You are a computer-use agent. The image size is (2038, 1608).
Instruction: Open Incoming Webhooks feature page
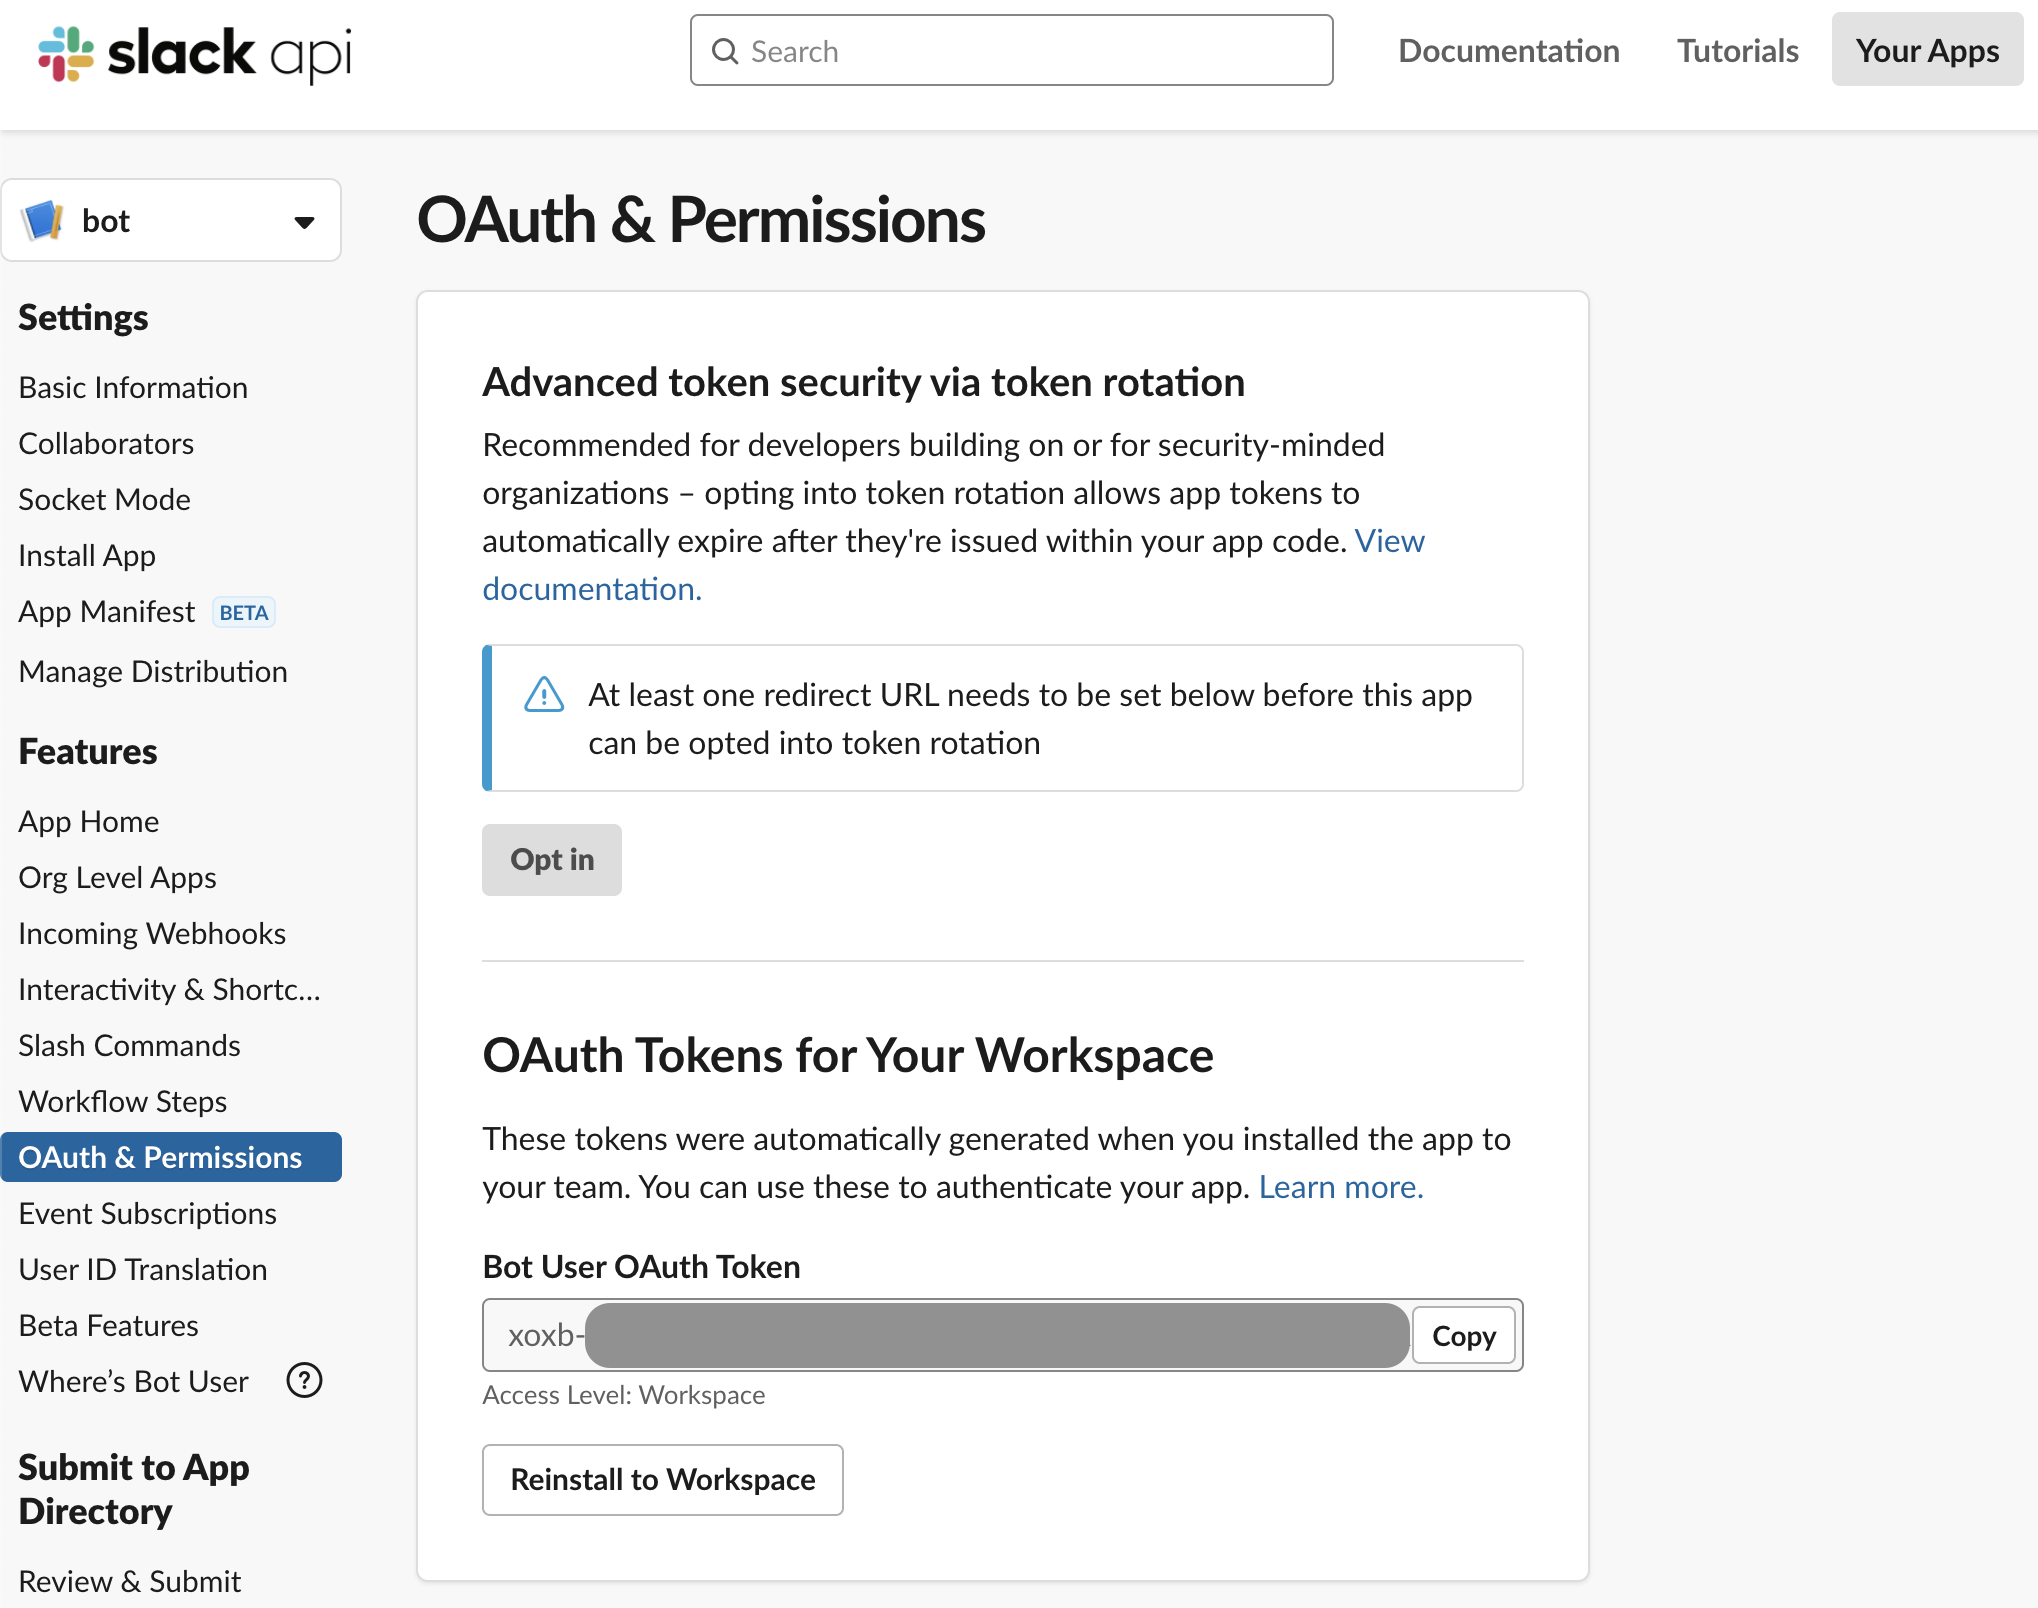(152, 933)
